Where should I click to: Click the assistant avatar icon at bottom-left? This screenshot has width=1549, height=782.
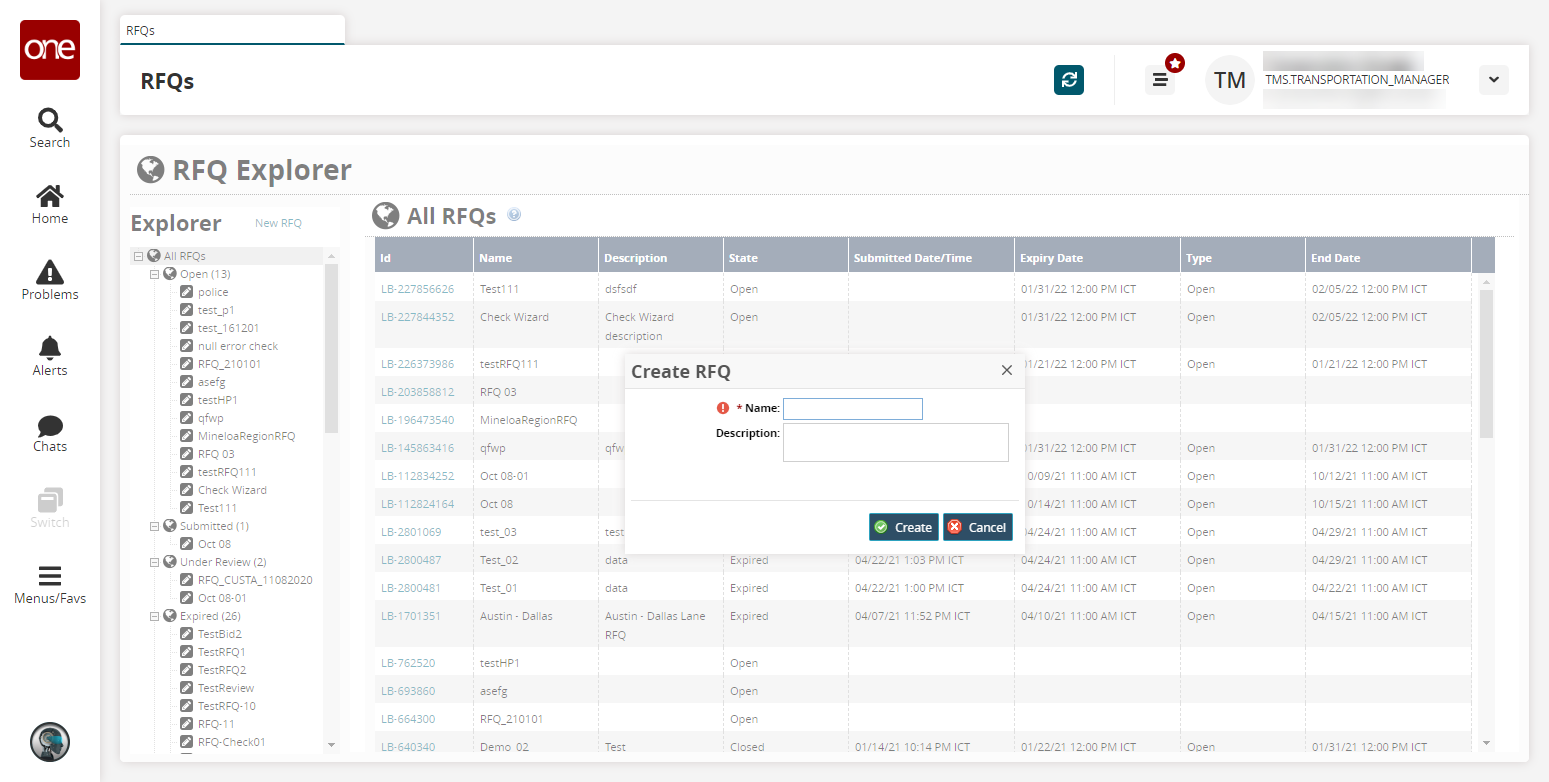(x=49, y=742)
